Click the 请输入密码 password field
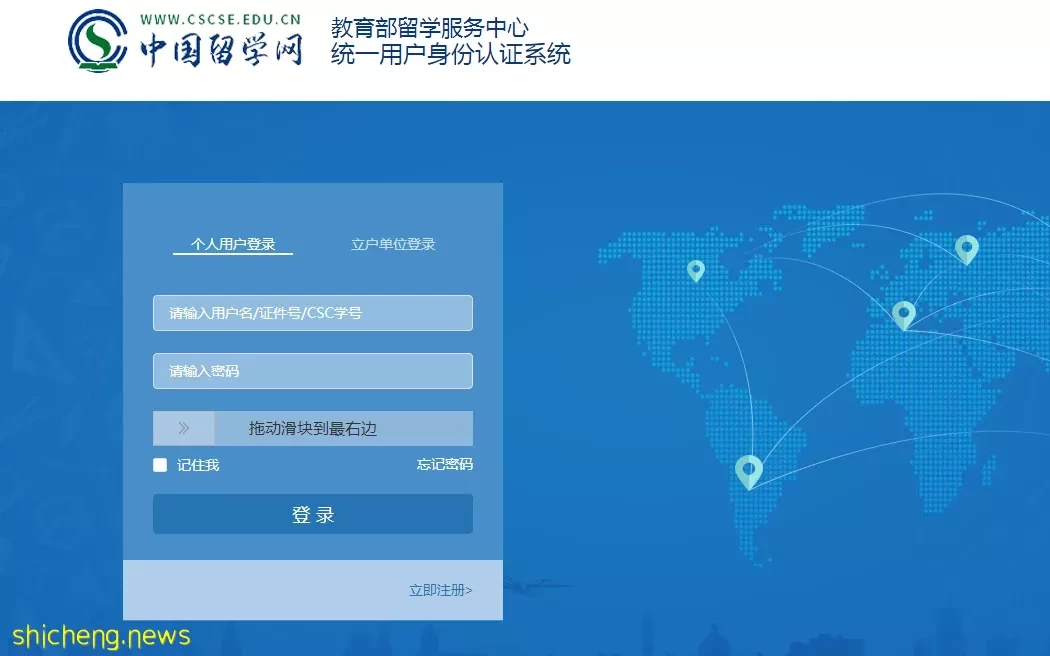 coord(313,371)
